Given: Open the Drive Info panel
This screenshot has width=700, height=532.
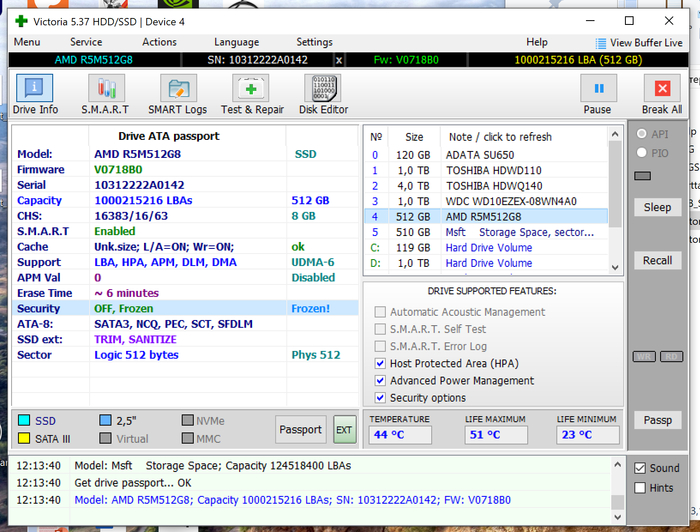Looking at the screenshot, I should pyautogui.click(x=35, y=95).
